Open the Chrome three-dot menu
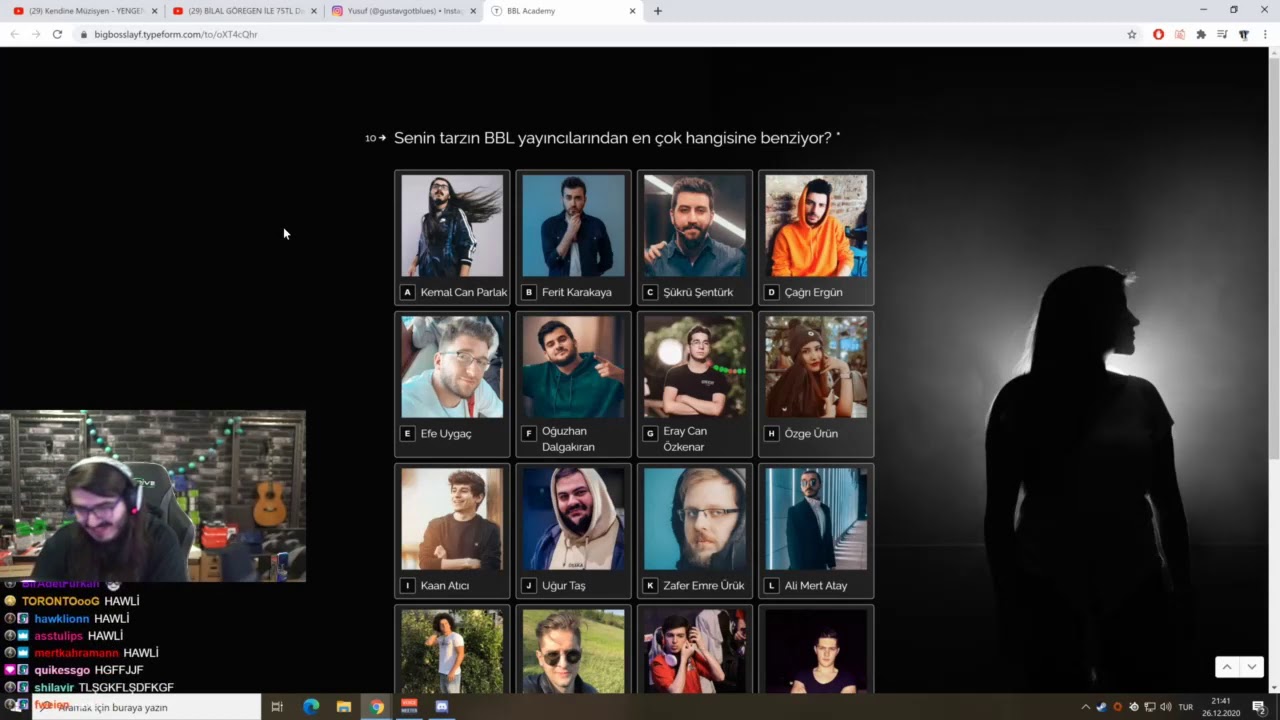 [x=1266, y=34]
